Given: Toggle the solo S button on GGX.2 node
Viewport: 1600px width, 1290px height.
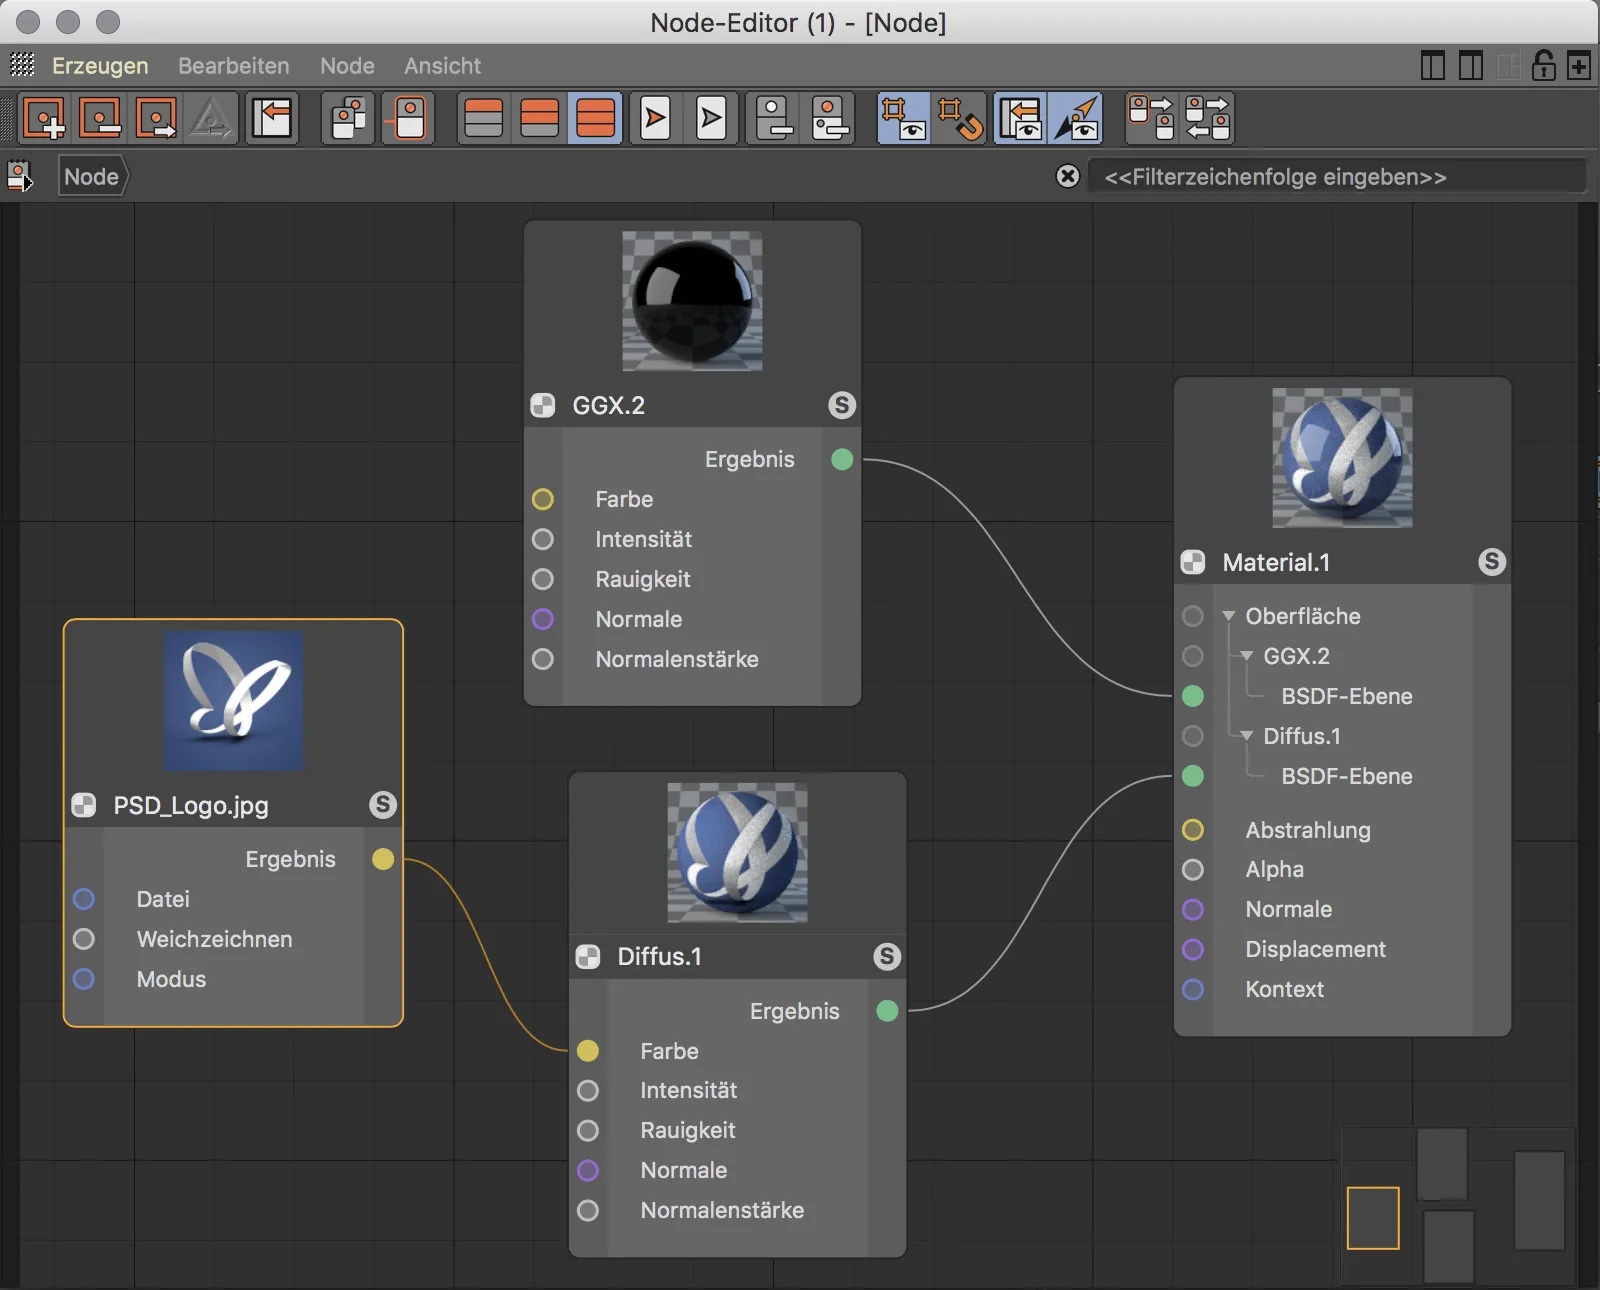Looking at the screenshot, I should click(842, 405).
